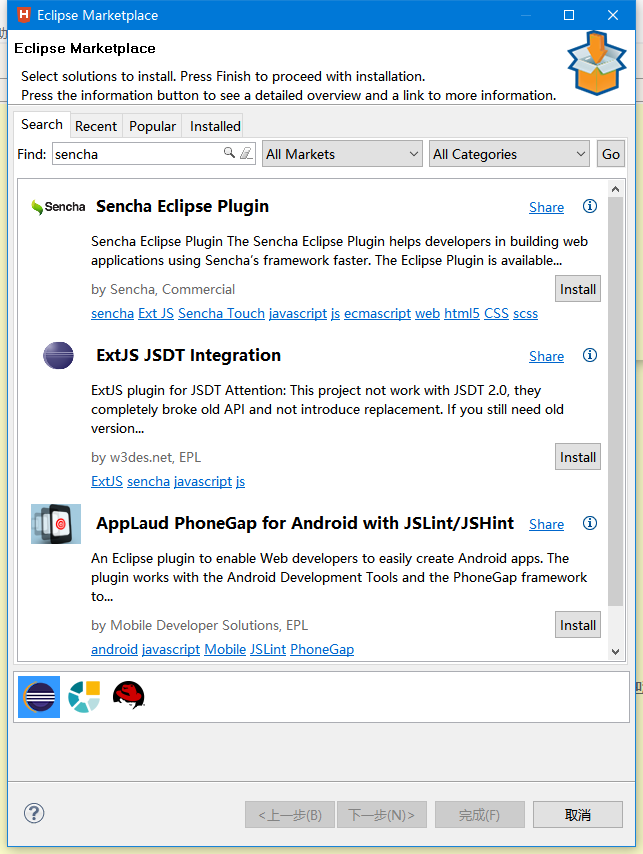Screen dimensions: 643x854
Task: Click scrollbar up arrow in results list
Action: point(615,189)
